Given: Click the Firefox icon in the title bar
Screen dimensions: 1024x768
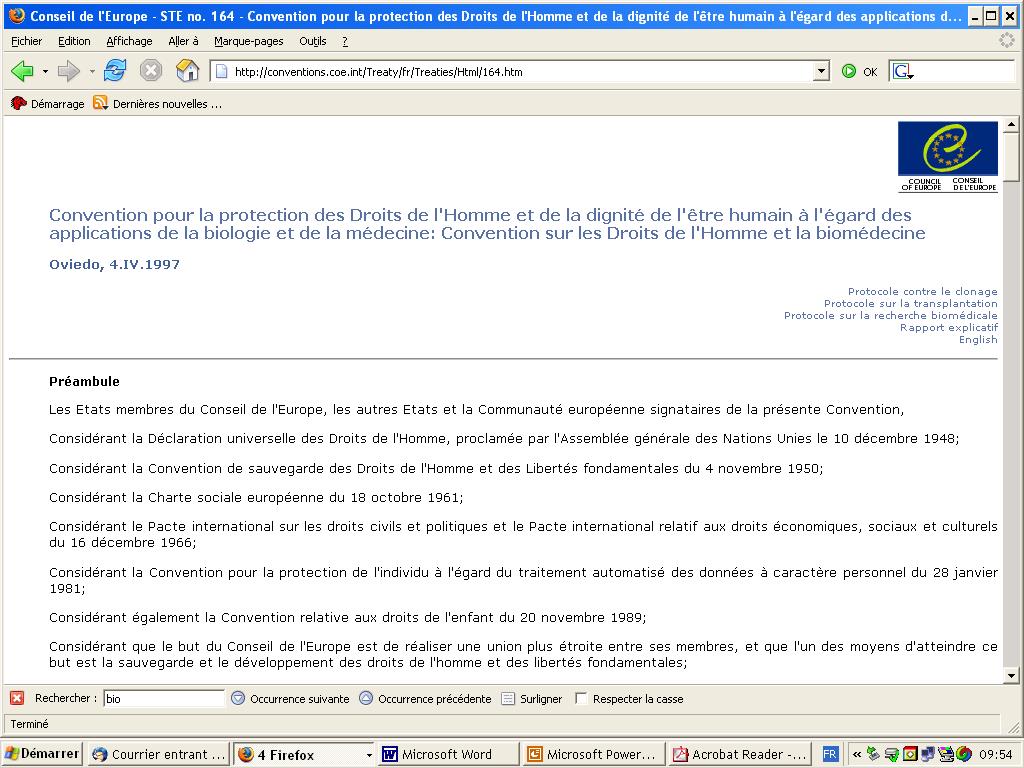Looking at the screenshot, I should pos(17,16).
